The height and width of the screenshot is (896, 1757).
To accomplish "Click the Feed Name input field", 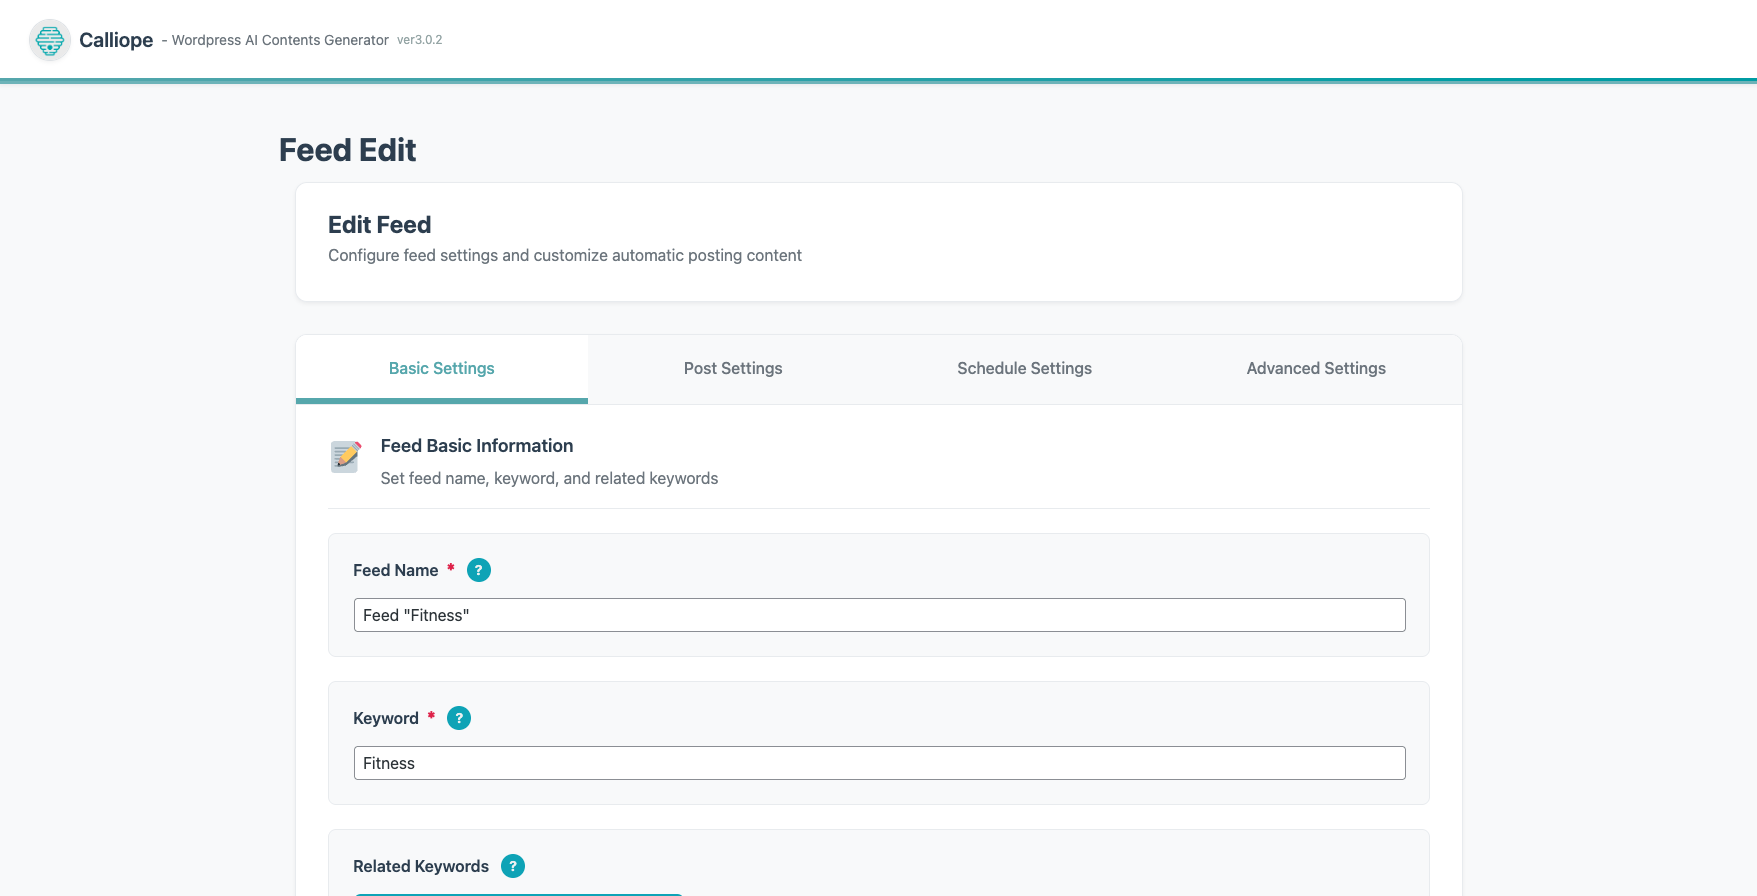I will 880,615.
